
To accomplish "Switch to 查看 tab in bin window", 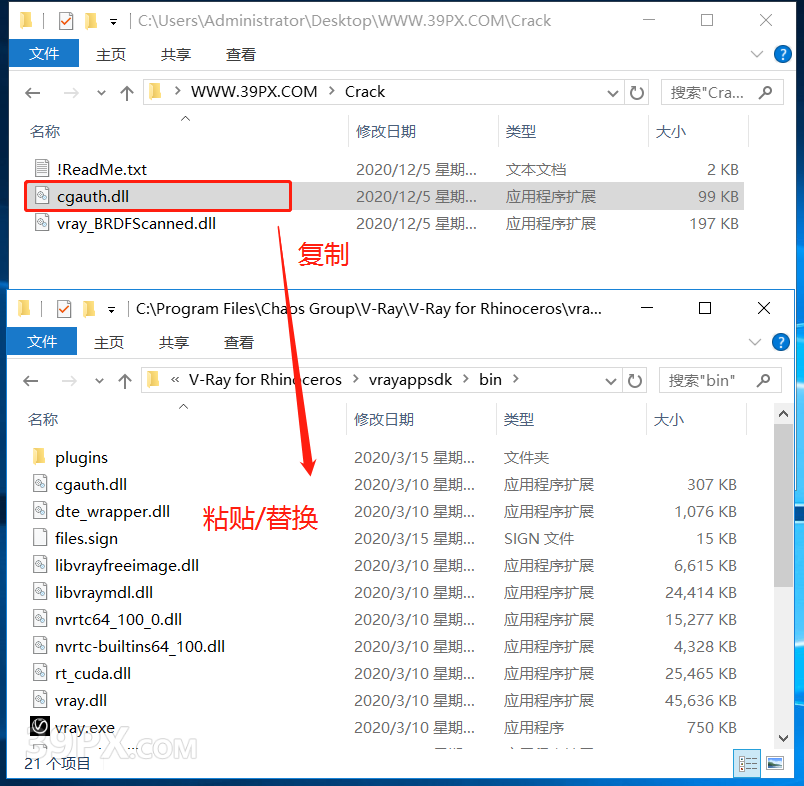I will coord(239,342).
